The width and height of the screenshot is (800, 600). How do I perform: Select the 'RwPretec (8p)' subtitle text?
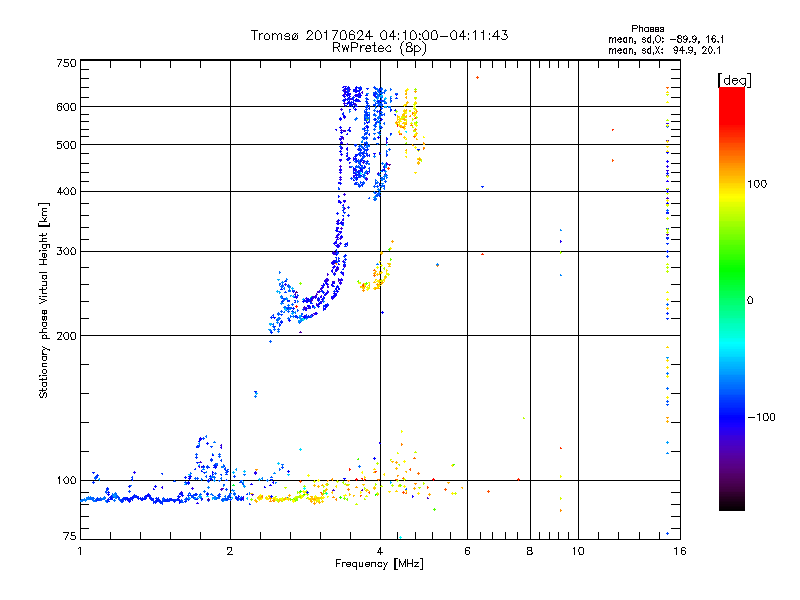[379, 47]
